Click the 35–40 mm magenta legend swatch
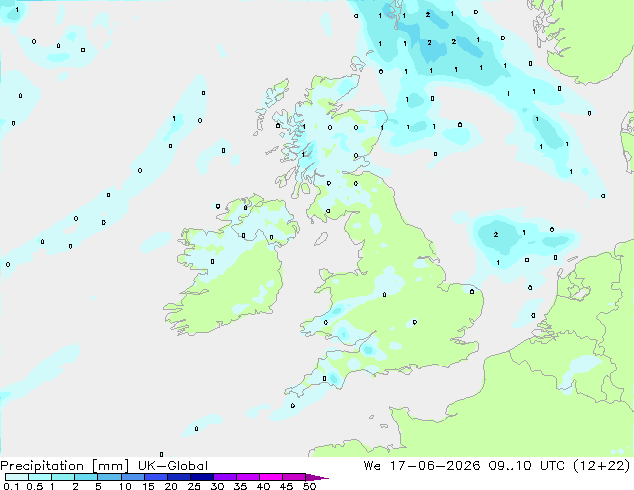The height and width of the screenshot is (490, 634). pyautogui.click(x=247, y=477)
